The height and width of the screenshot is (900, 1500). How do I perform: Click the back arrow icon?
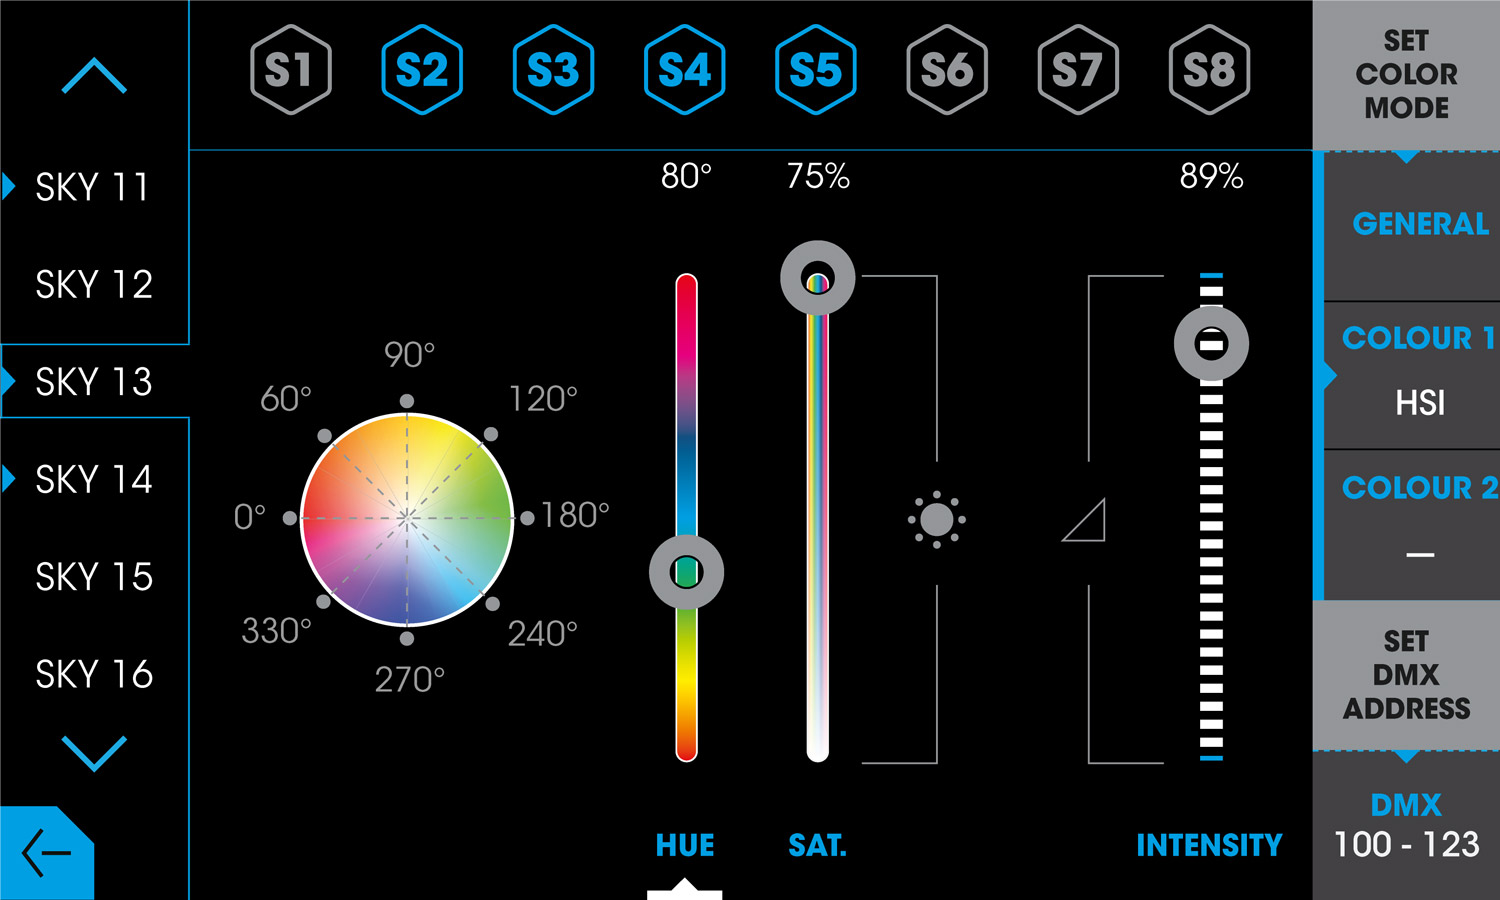pyautogui.click(x=46, y=853)
